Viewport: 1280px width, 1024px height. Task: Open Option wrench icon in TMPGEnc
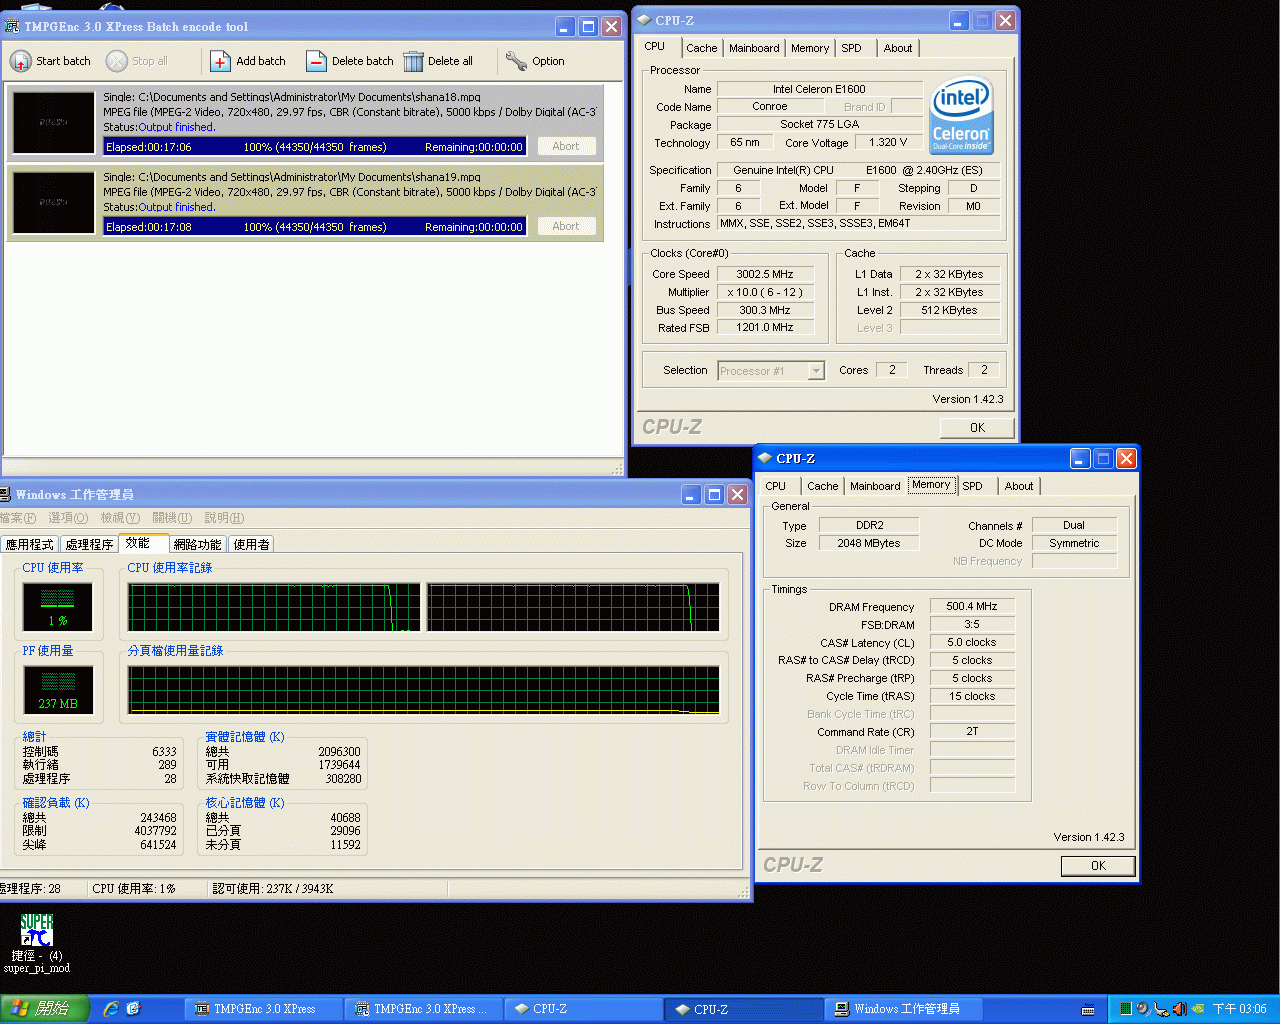[516, 61]
